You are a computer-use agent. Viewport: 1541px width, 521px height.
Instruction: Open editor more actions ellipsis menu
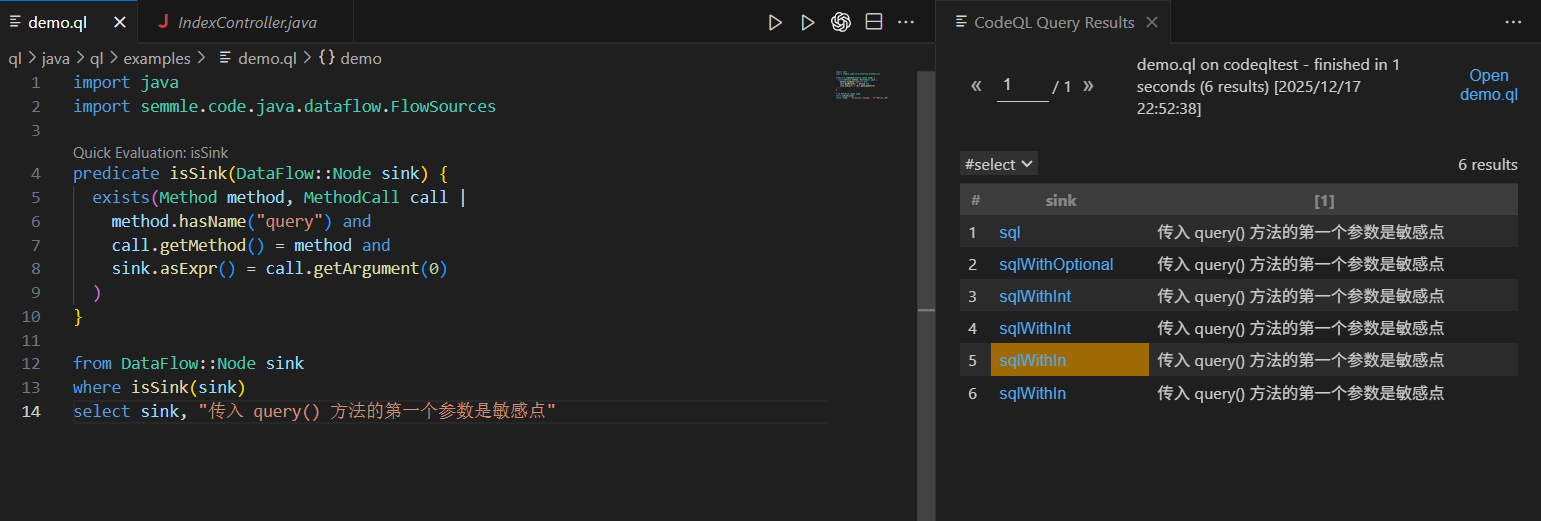pyautogui.click(x=906, y=22)
